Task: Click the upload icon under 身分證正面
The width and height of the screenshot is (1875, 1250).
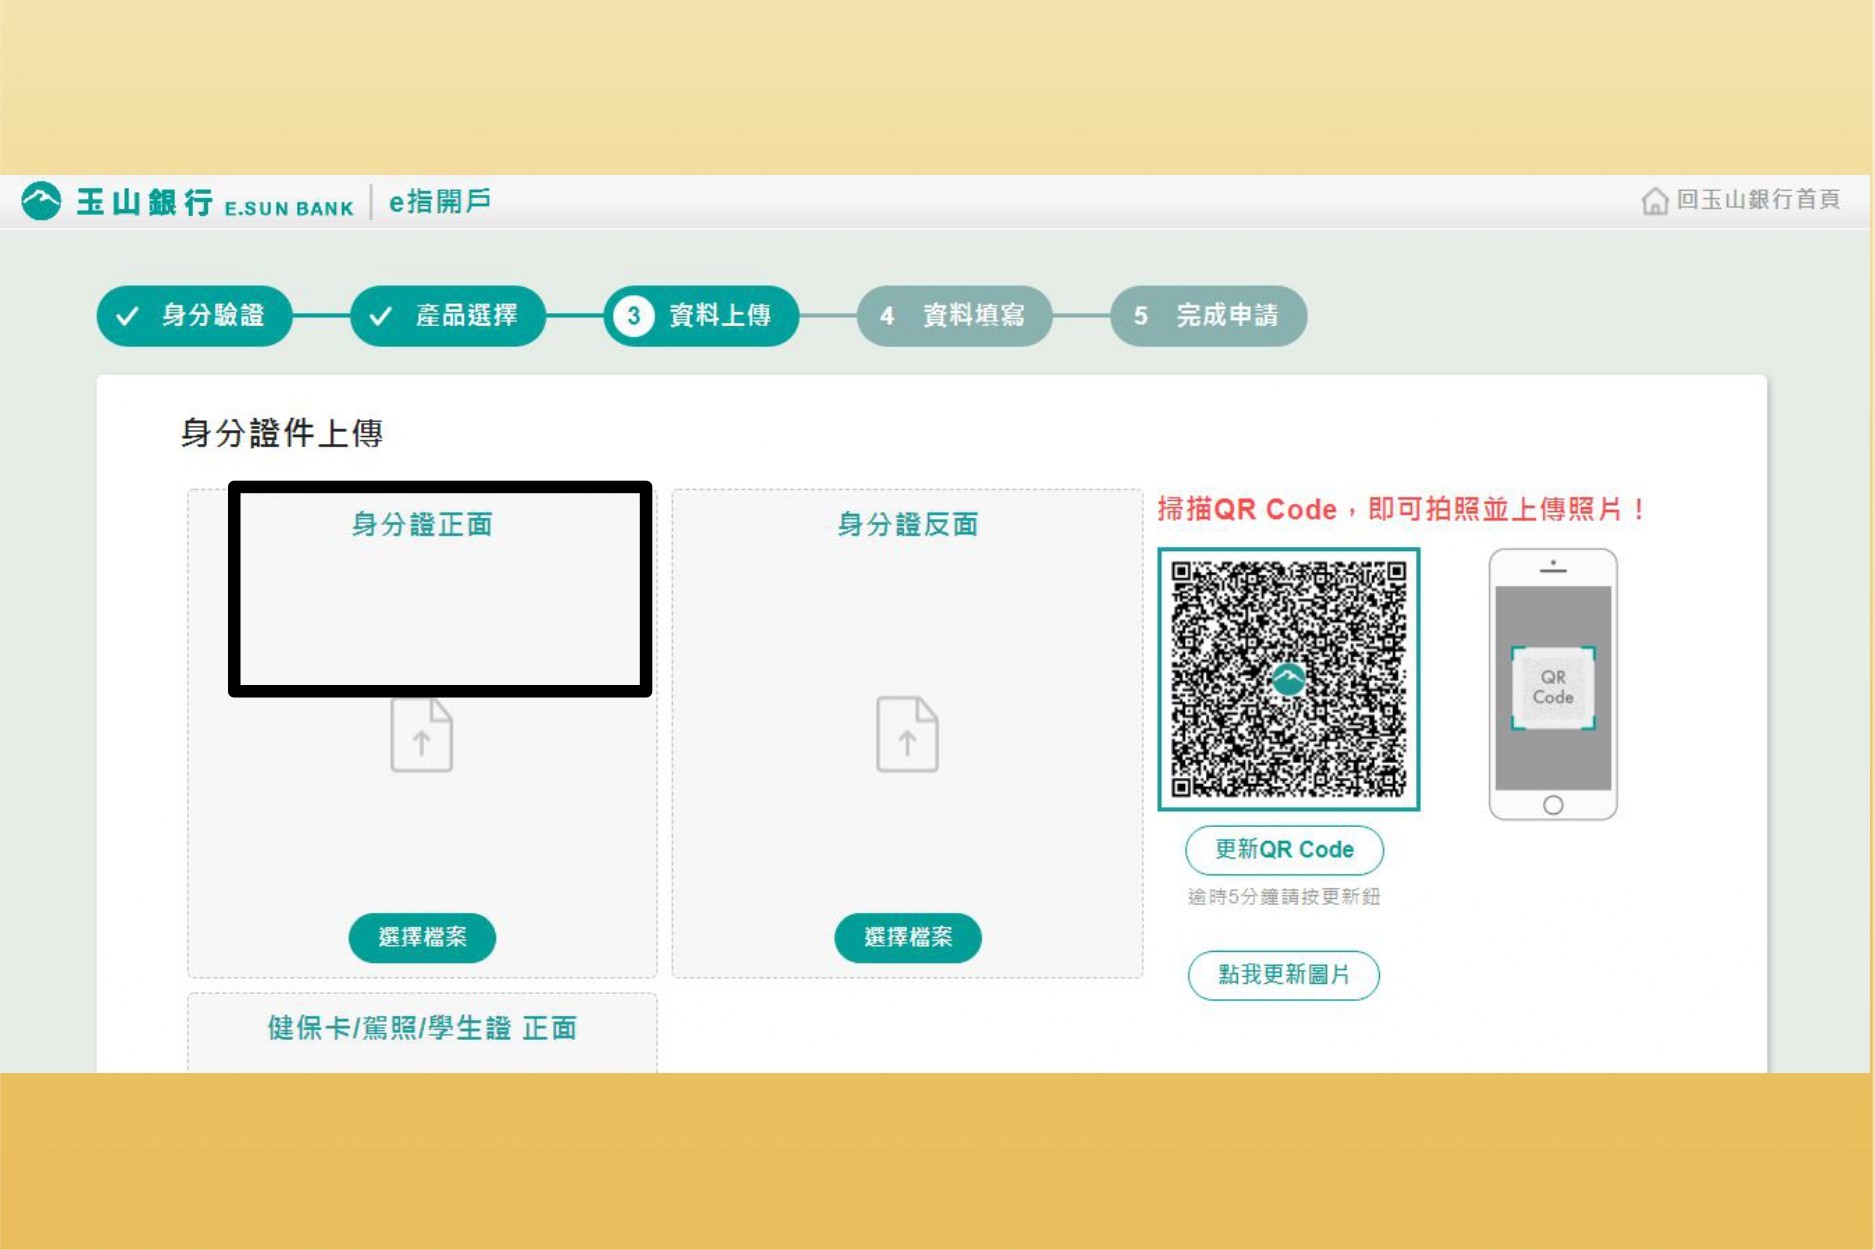Action: pos(421,735)
